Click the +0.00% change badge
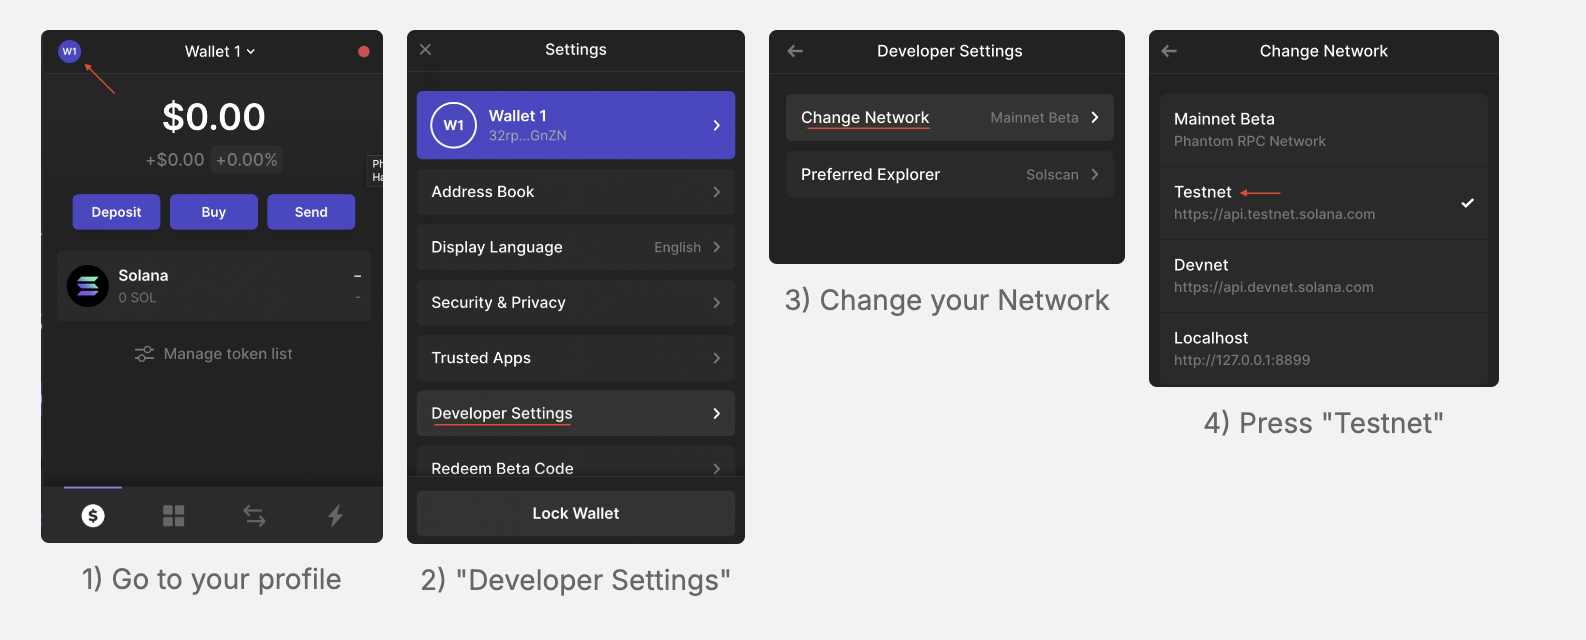This screenshot has width=1586, height=640. pos(247,160)
